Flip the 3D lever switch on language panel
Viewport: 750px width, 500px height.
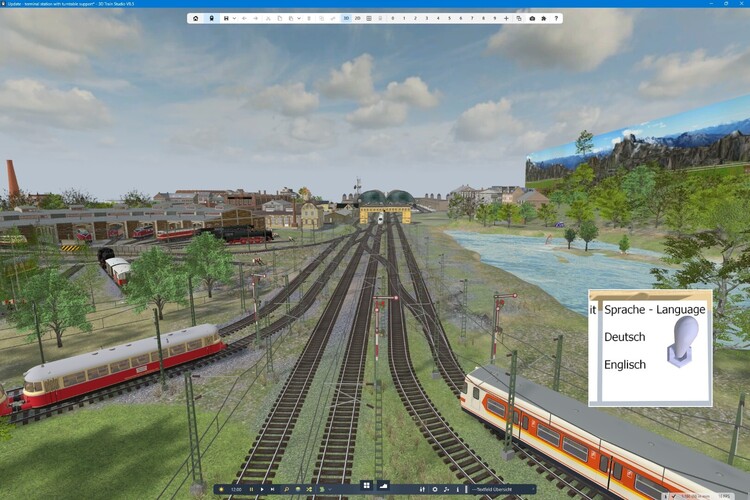(x=683, y=341)
